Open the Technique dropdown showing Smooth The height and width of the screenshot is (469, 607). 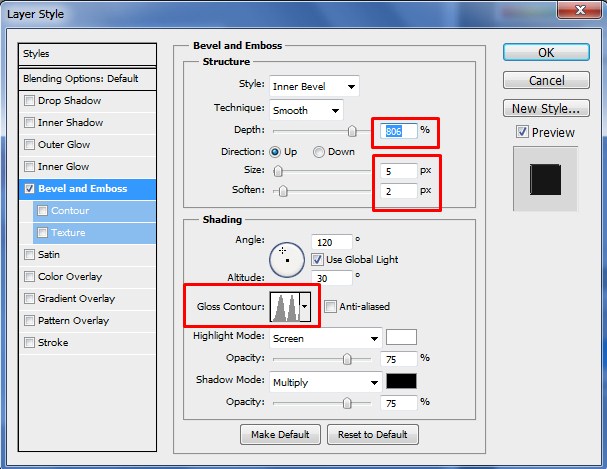coord(306,110)
